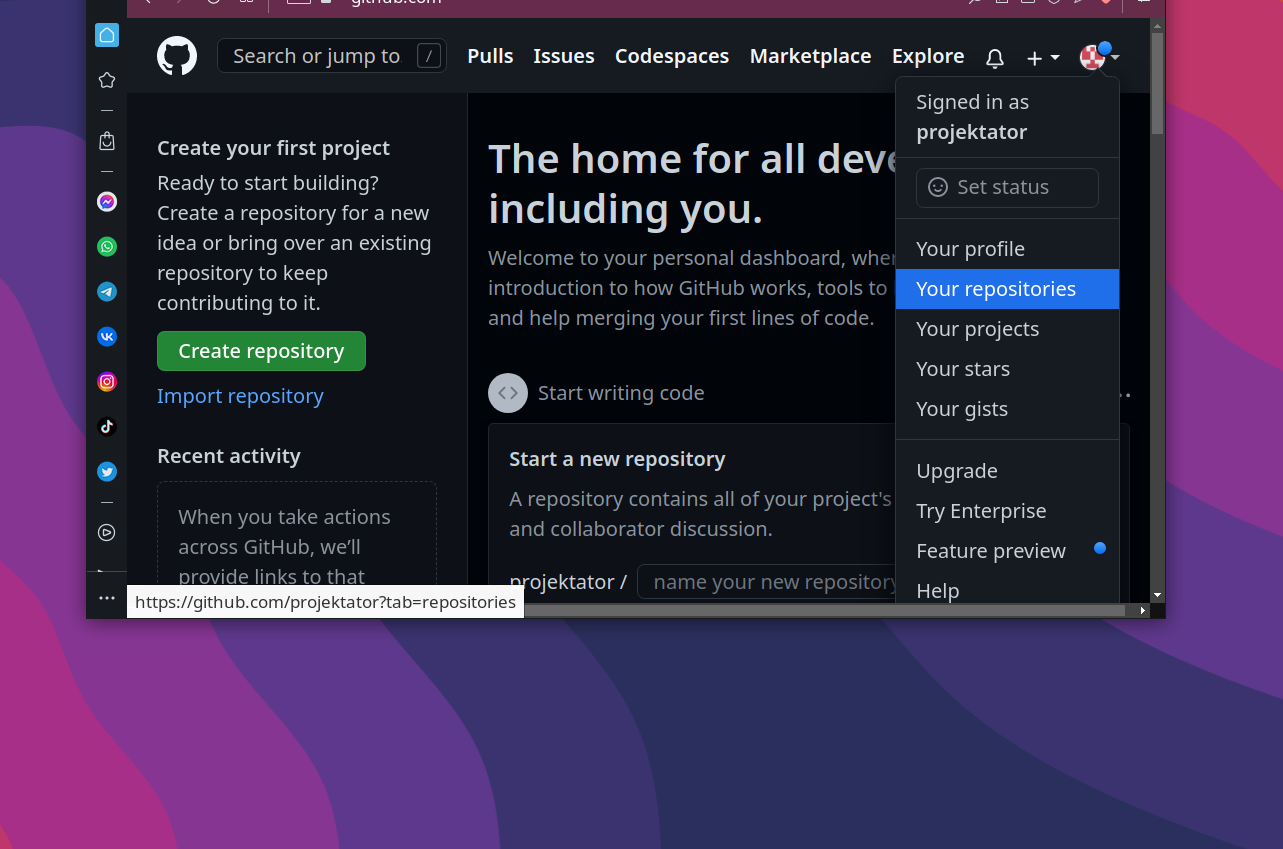Viewport: 1283px width, 849px height.
Task: Open the player icon in sidebar
Action: pyautogui.click(x=107, y=533)
